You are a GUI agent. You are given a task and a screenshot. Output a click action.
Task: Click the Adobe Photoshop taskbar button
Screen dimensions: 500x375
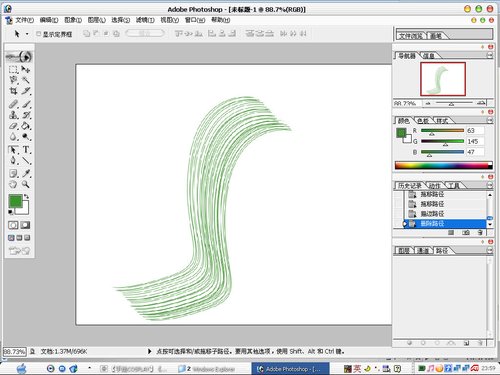pyautogui.click(x=290, y=369)
